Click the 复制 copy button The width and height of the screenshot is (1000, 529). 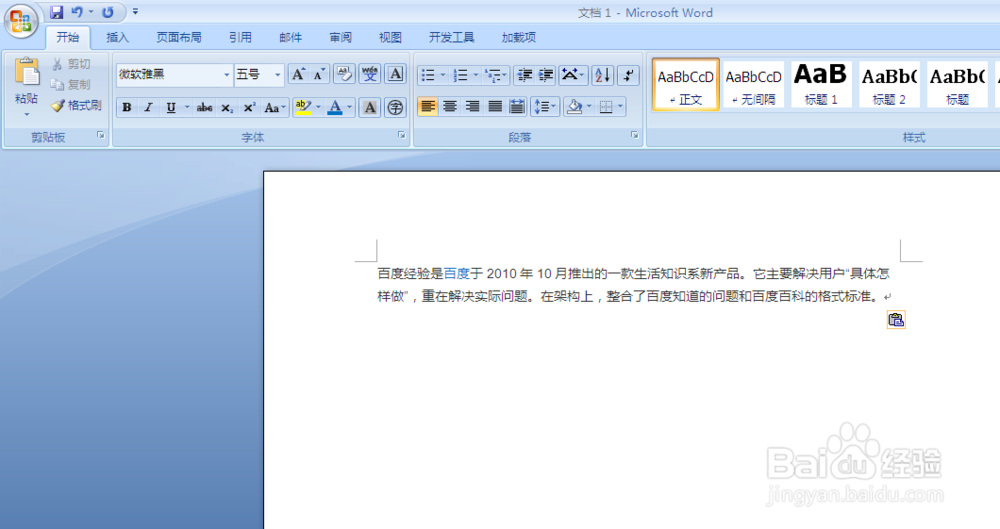tap(71, 85)
